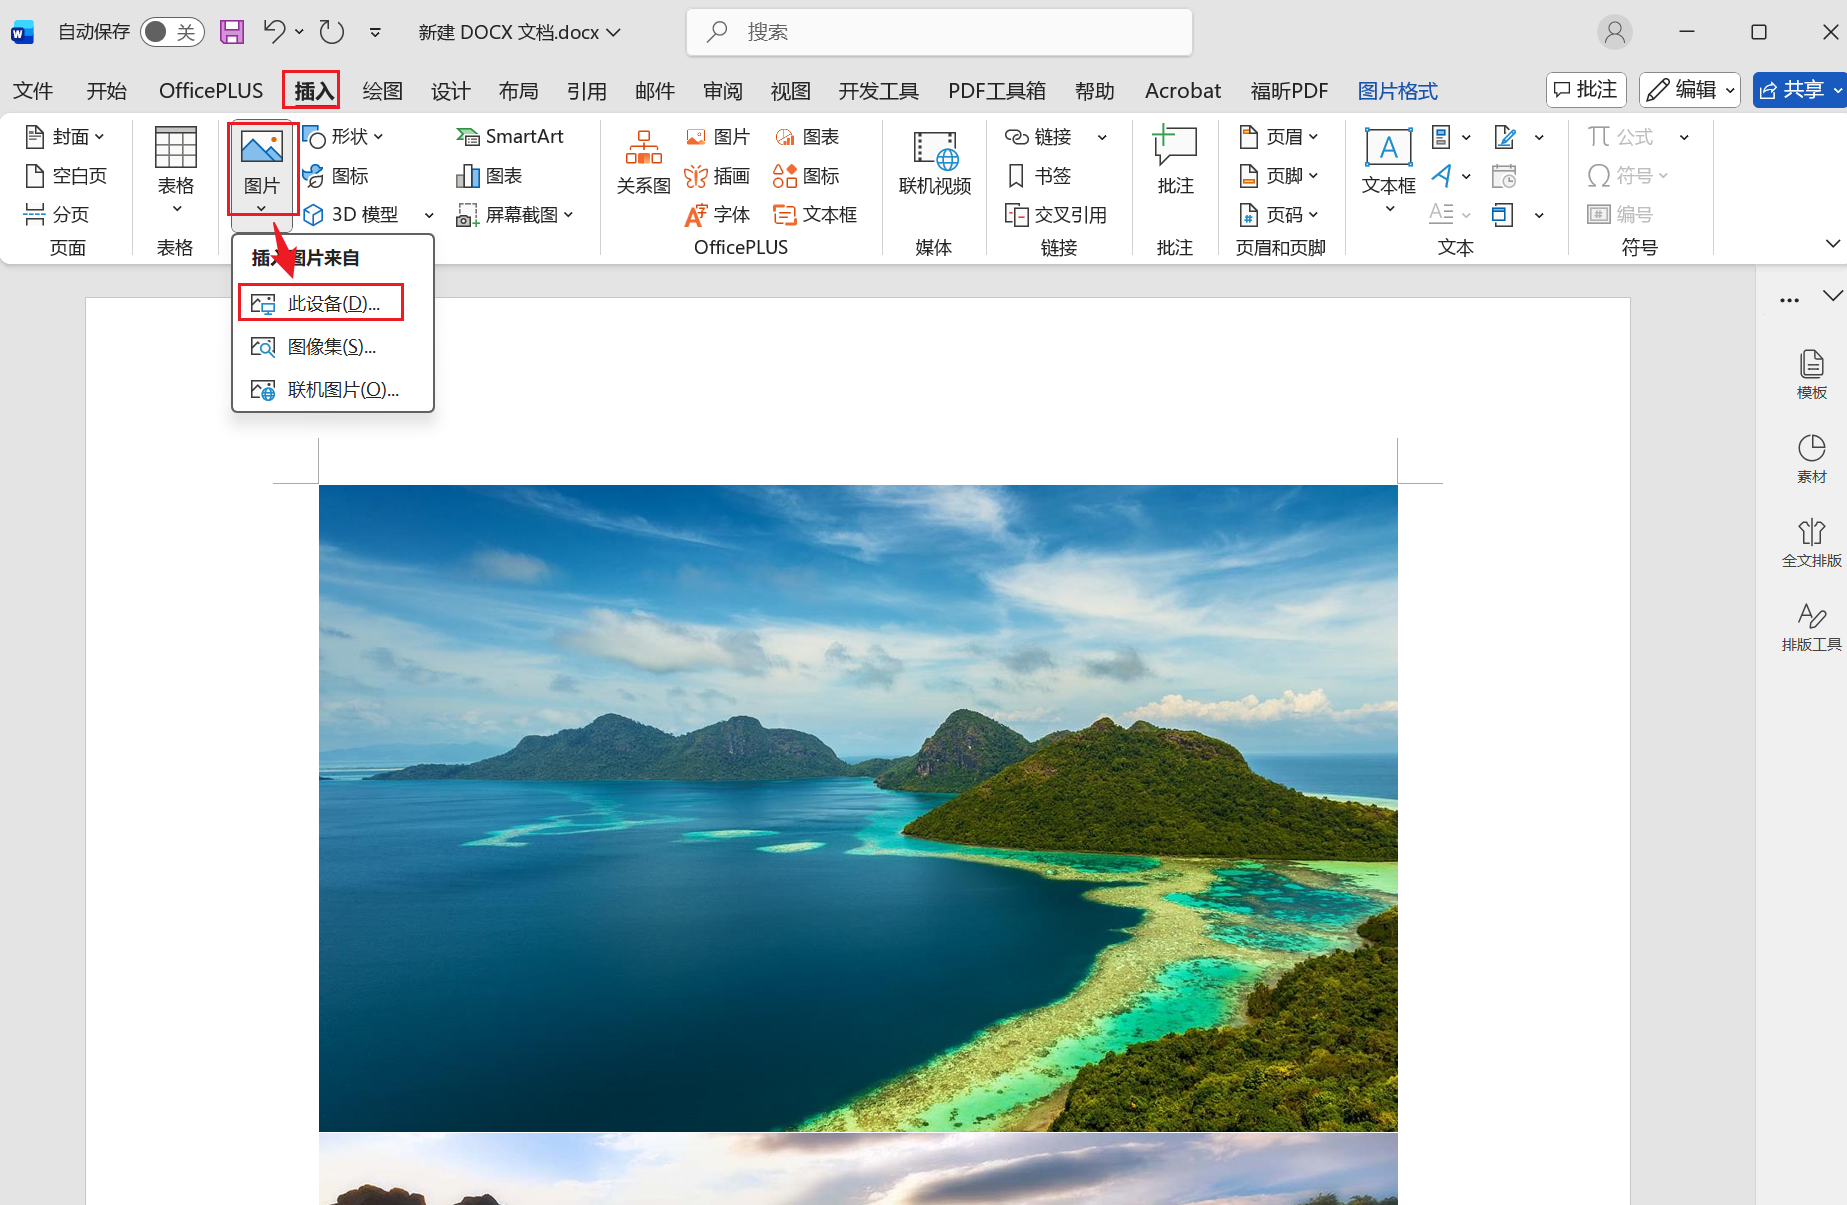
Task: Open the 插画 illustration tool
Action: tap(717, 175)
